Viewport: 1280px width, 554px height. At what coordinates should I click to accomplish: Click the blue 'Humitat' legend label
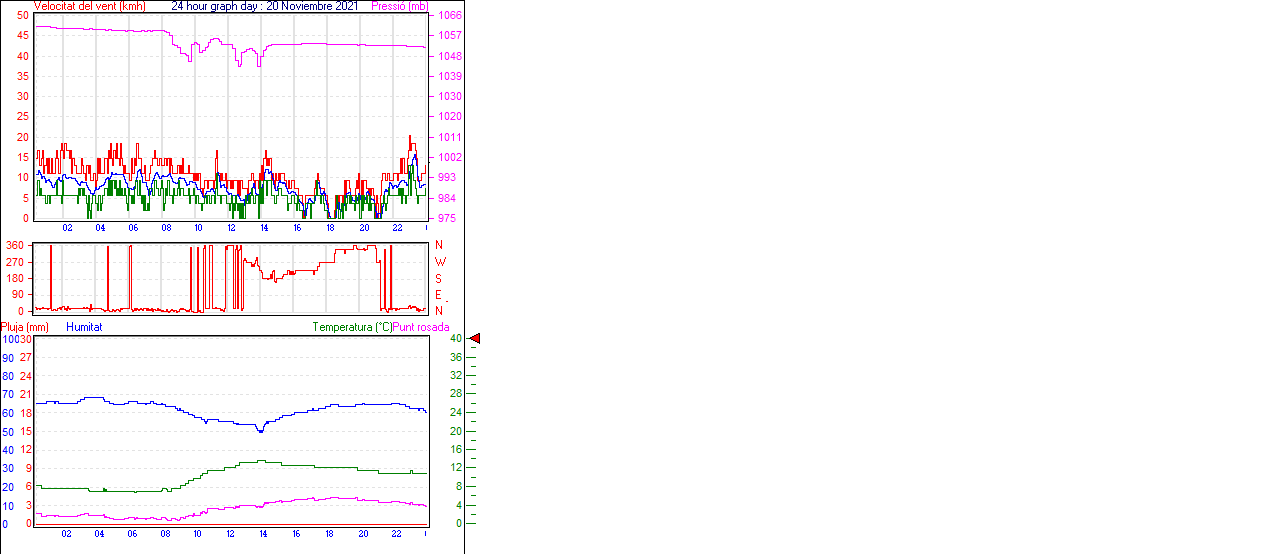coord(84,327)
